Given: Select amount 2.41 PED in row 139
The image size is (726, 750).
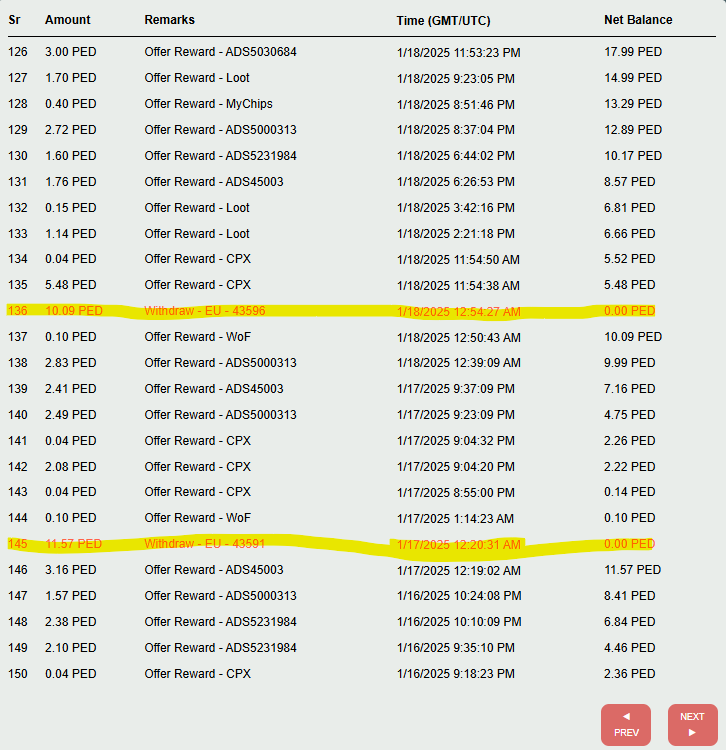Looking at the screenshot, I should [71, 389].
